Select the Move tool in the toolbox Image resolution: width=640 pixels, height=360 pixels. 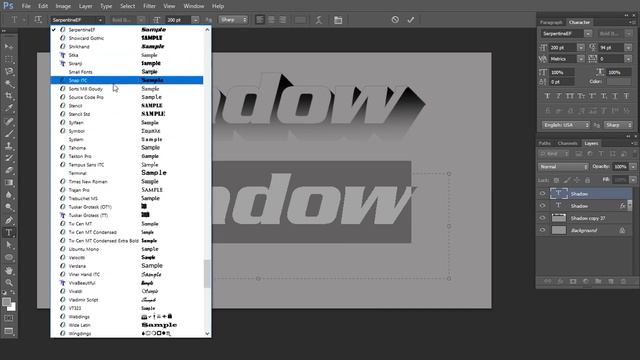[9, 47]
